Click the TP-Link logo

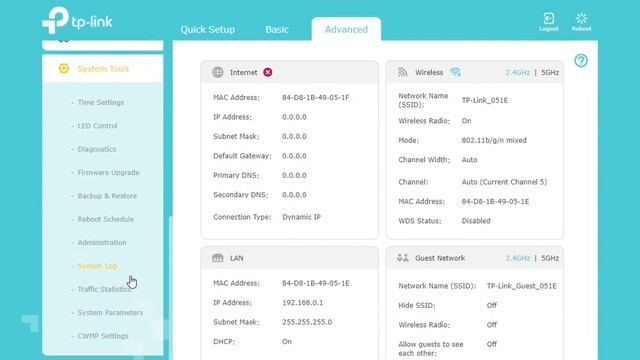77,20
